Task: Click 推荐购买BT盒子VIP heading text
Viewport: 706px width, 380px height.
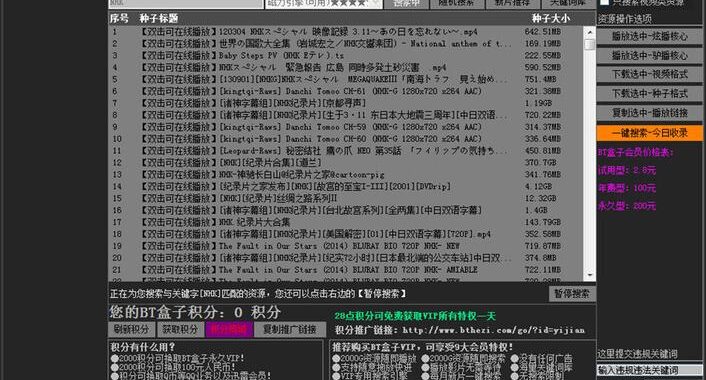Action: (422, 347)
